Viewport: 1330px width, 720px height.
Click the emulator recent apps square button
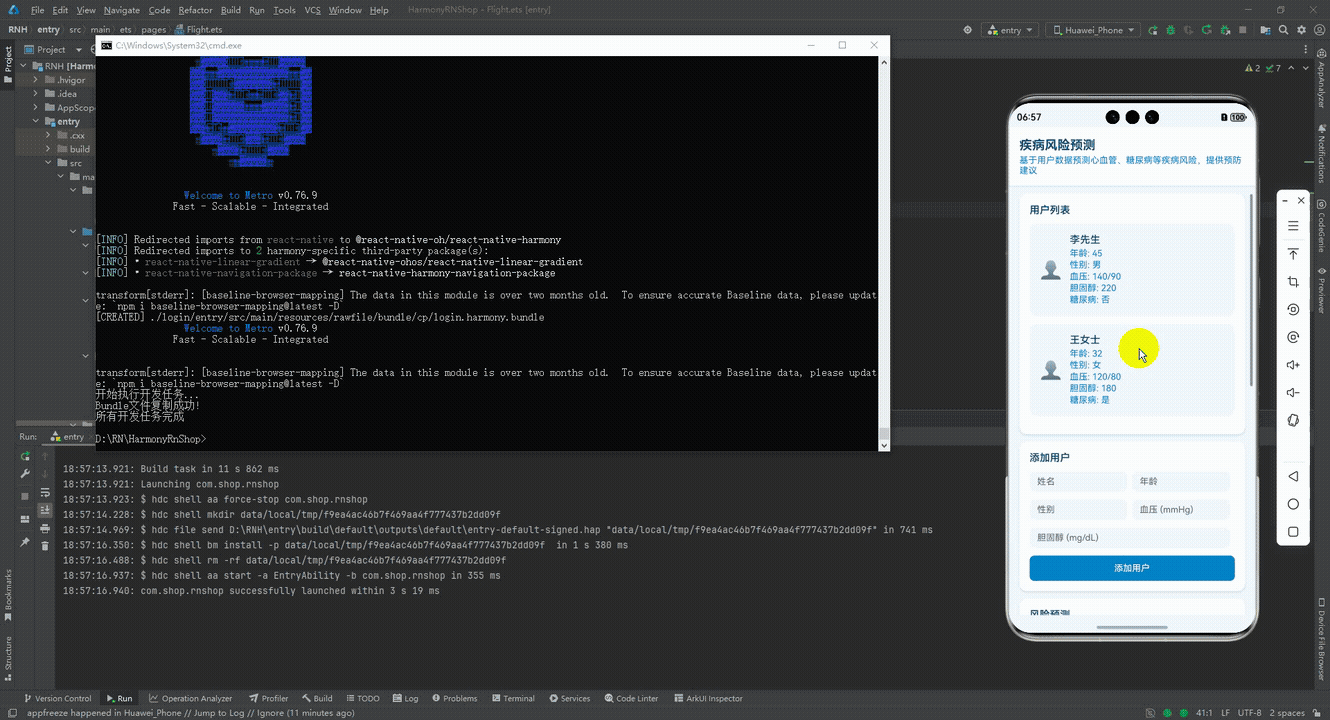pos(1293,532)
